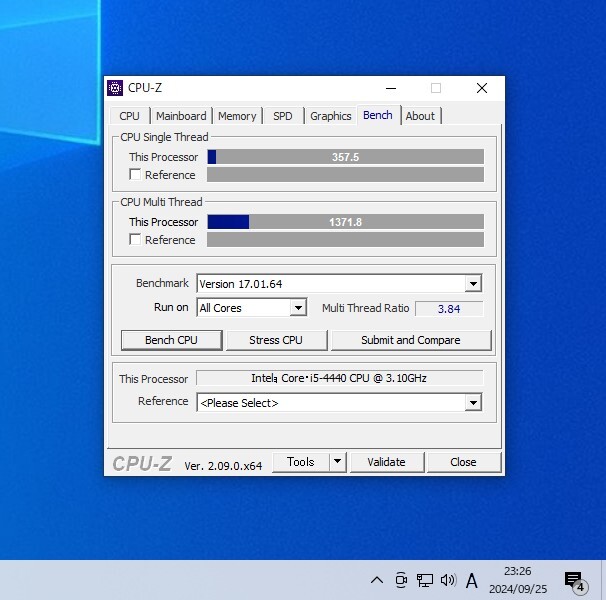Click the single thread Reference bar
606x600 pixels.
pyautogui.click(x=346, y=174)
